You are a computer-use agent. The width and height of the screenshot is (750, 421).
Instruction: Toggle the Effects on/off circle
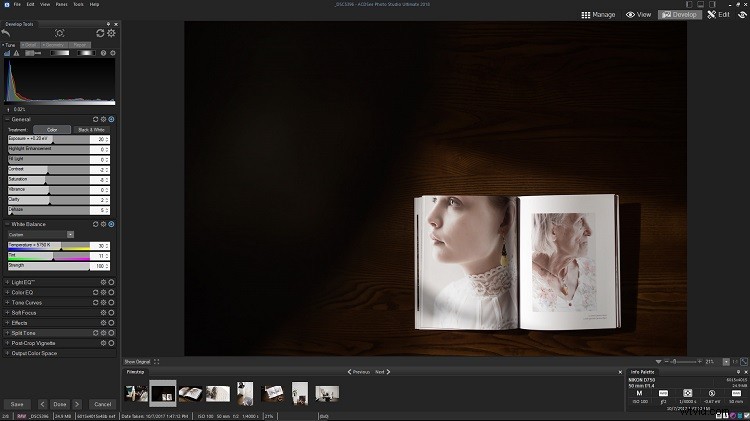[x=111, y=323]
